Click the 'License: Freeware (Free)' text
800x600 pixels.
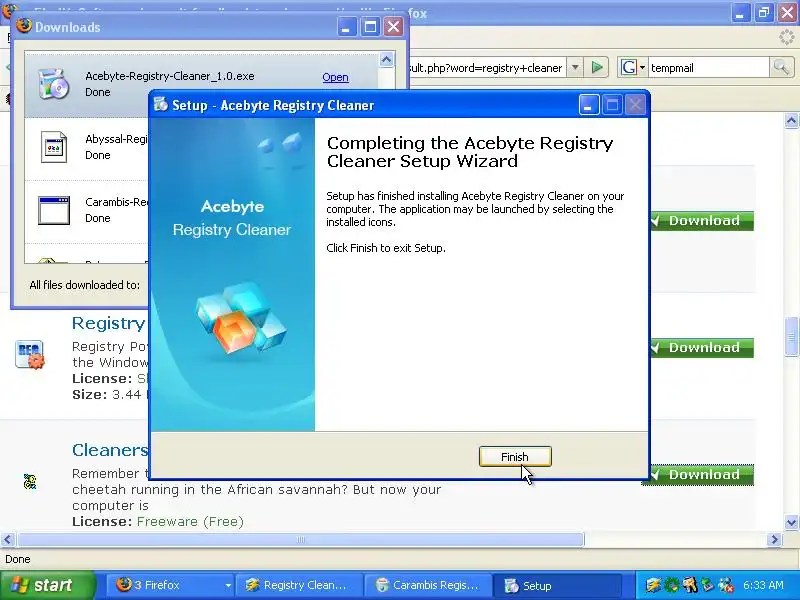[x=158, y=521]
